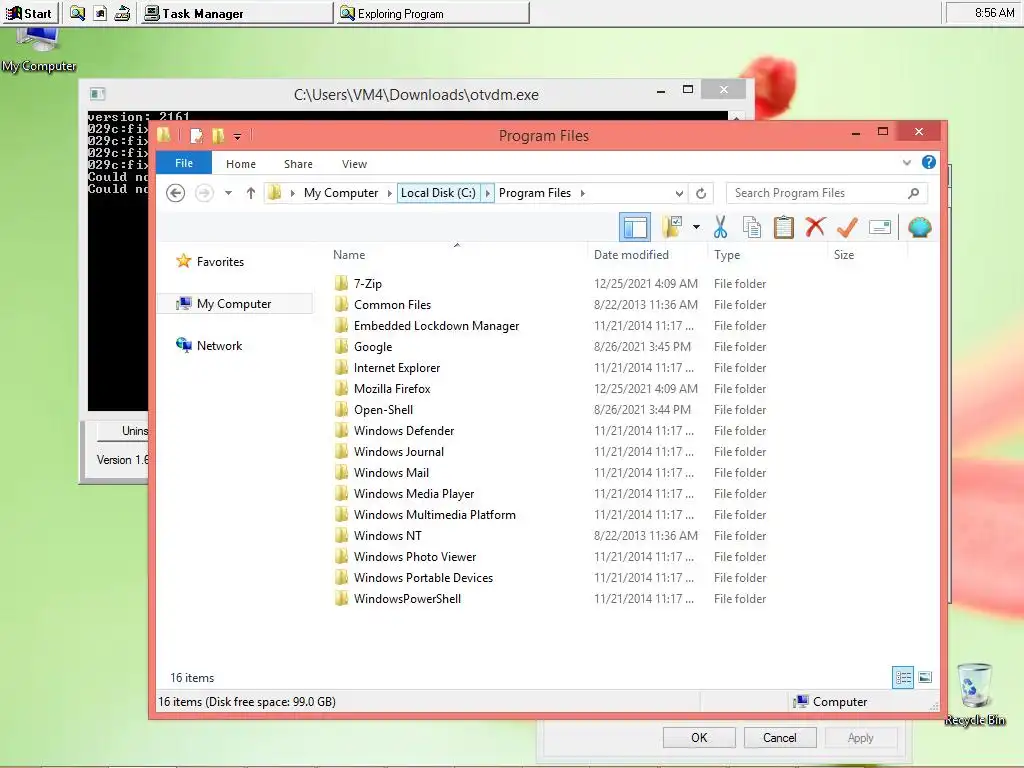Click the Local Disk (C:) breadcrumb
The width and height of the screenshot is (1024, 768).
(x=438, y=193)
